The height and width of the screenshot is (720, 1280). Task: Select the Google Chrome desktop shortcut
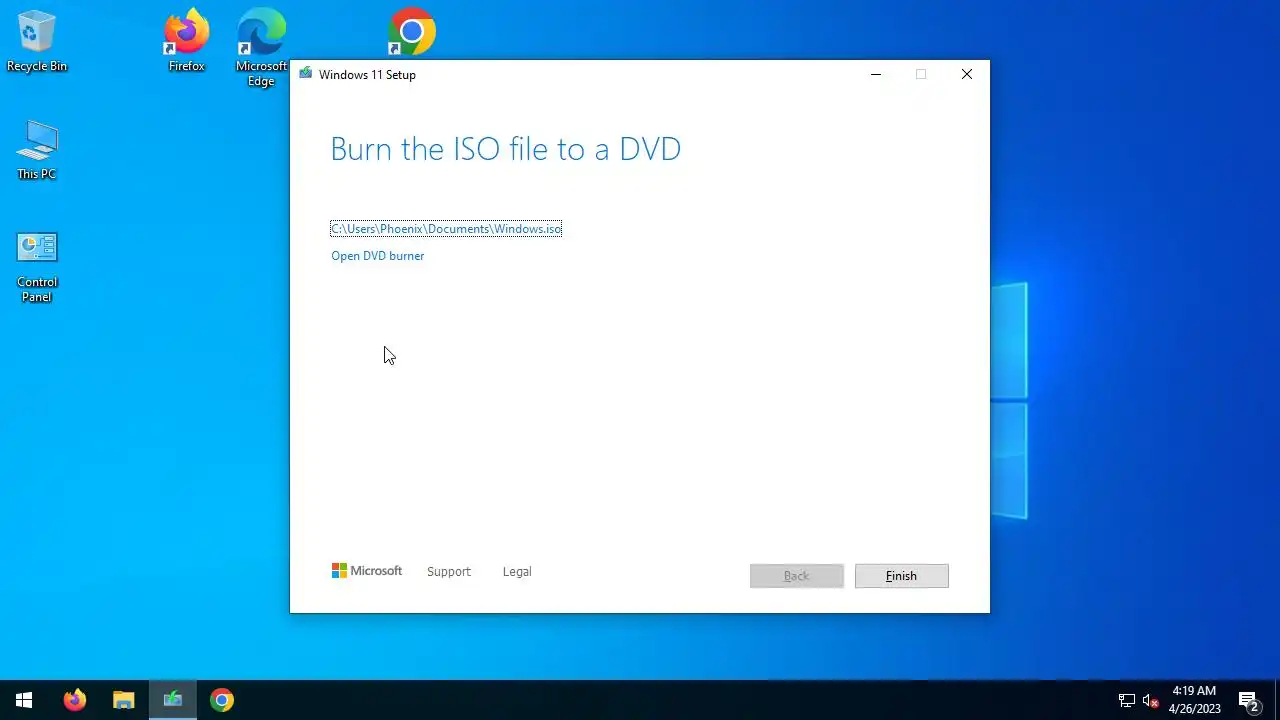[x=412, y=33]
